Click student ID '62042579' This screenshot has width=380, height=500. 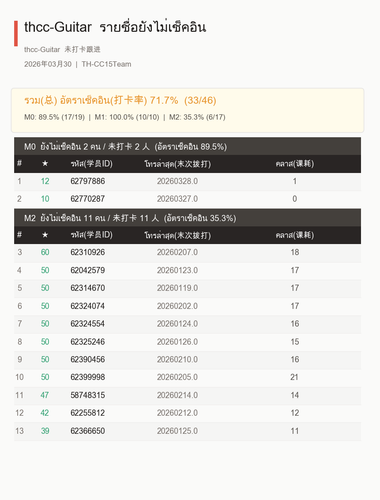(x=88, y=270)
